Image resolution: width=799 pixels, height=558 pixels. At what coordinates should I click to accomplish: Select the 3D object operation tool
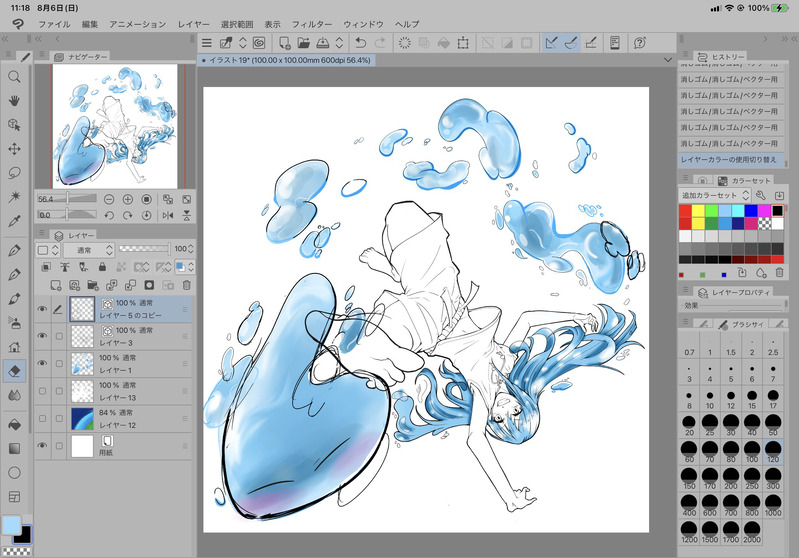(14, 125)
